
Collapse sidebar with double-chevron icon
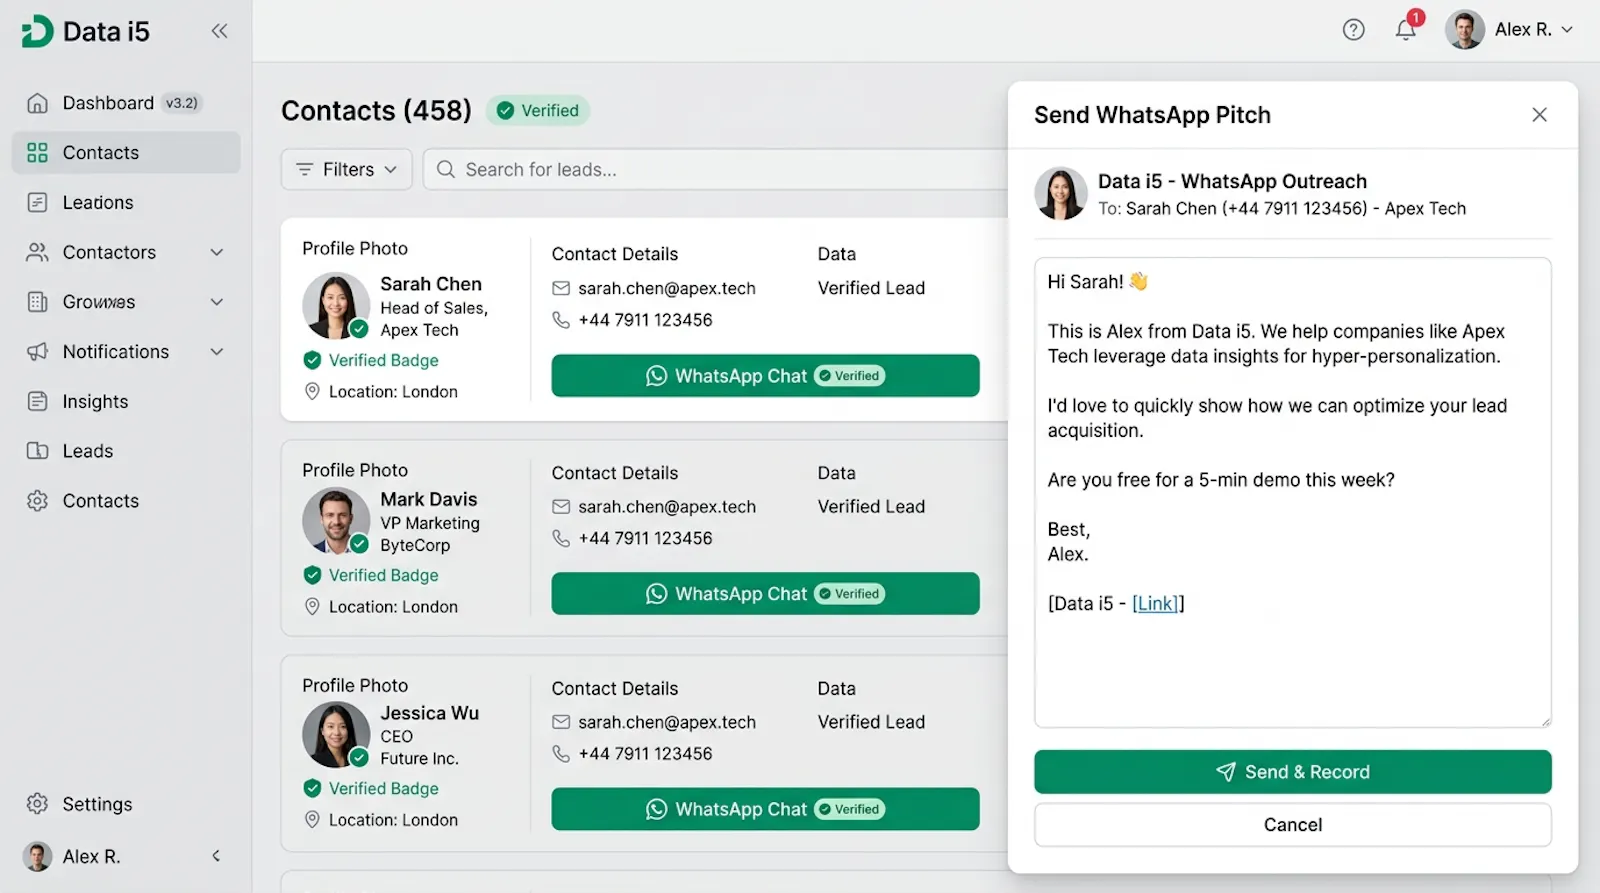pos(219,31)
